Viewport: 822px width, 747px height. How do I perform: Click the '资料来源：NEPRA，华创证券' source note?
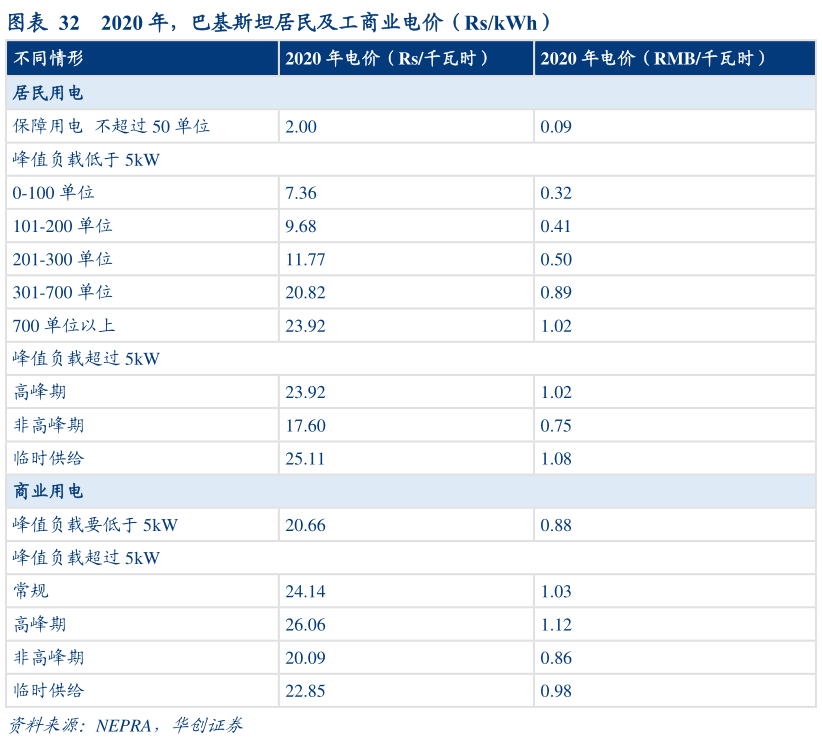[x=126, y=725]
